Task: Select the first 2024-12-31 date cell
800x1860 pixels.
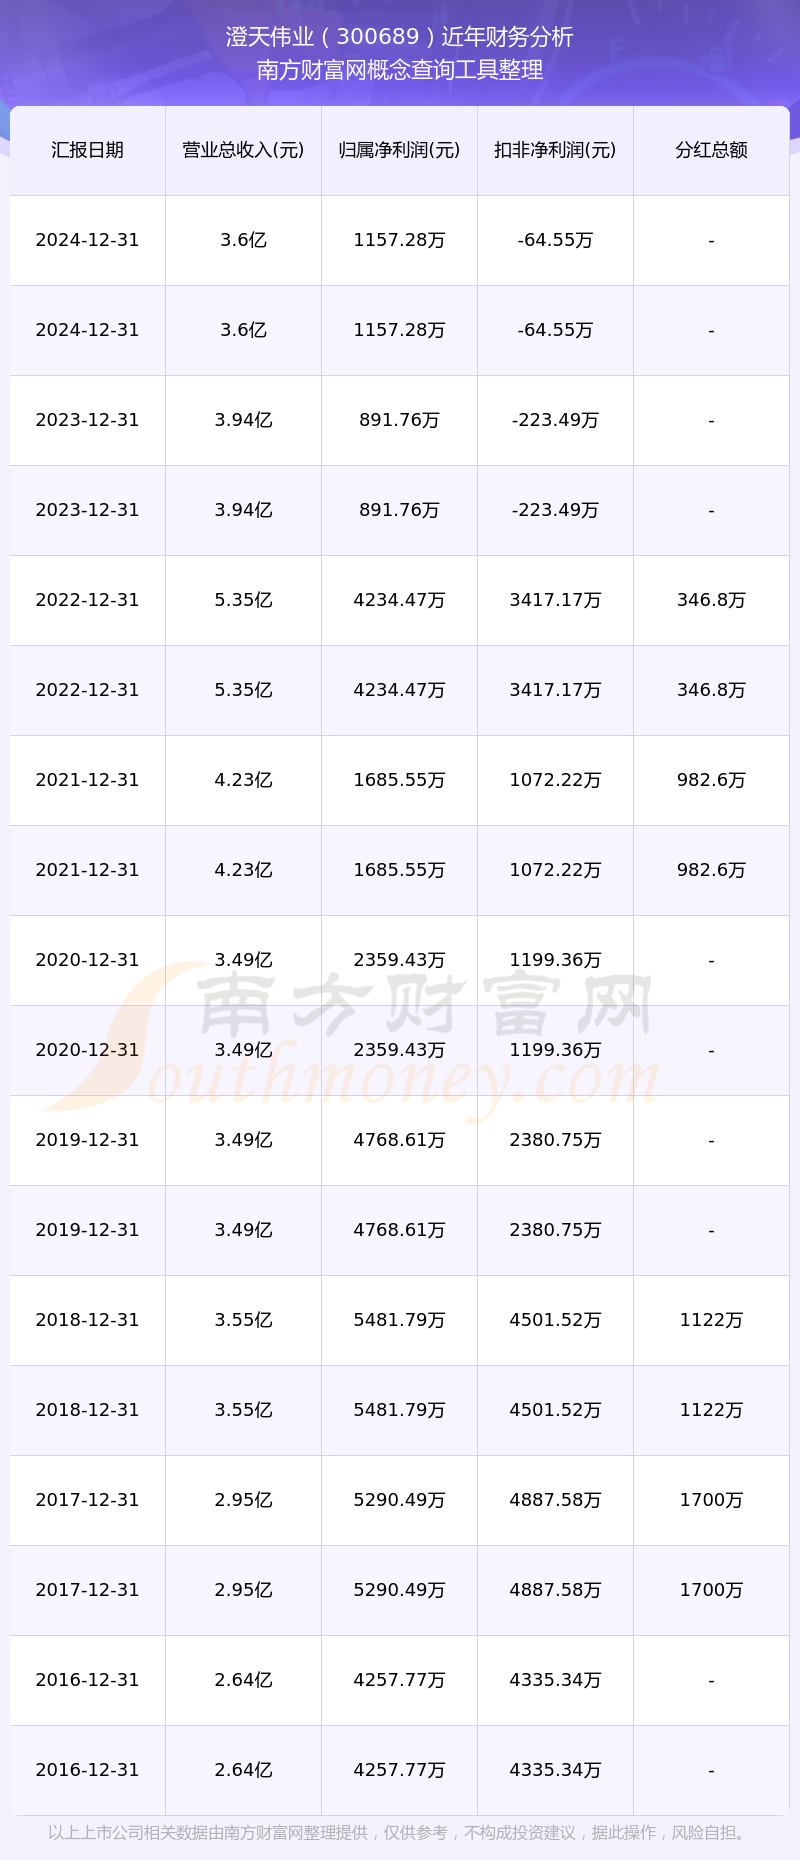Action: 87,240
